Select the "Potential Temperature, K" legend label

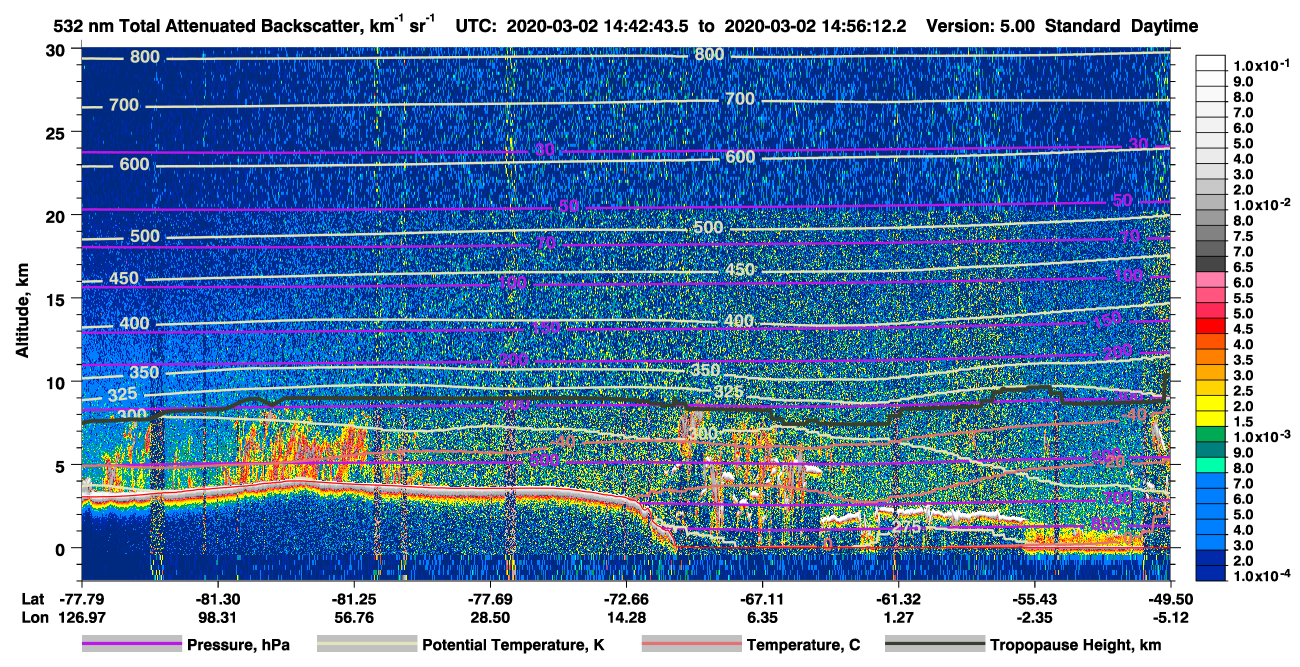[x=513, y=645]
